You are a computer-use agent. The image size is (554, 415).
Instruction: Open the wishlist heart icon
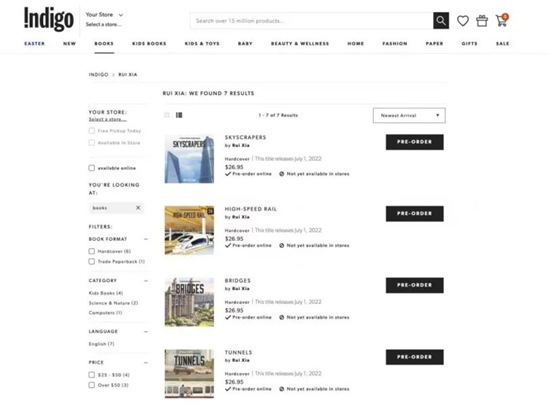pyautogui.click(x=462, y=21)
